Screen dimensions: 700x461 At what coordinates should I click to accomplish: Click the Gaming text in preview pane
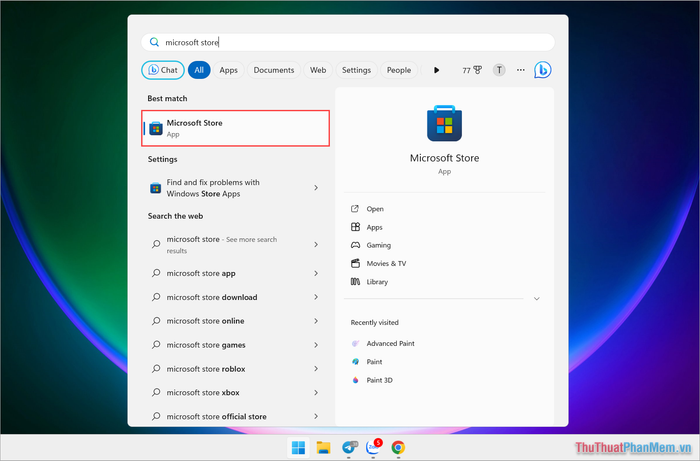[379, 245]
